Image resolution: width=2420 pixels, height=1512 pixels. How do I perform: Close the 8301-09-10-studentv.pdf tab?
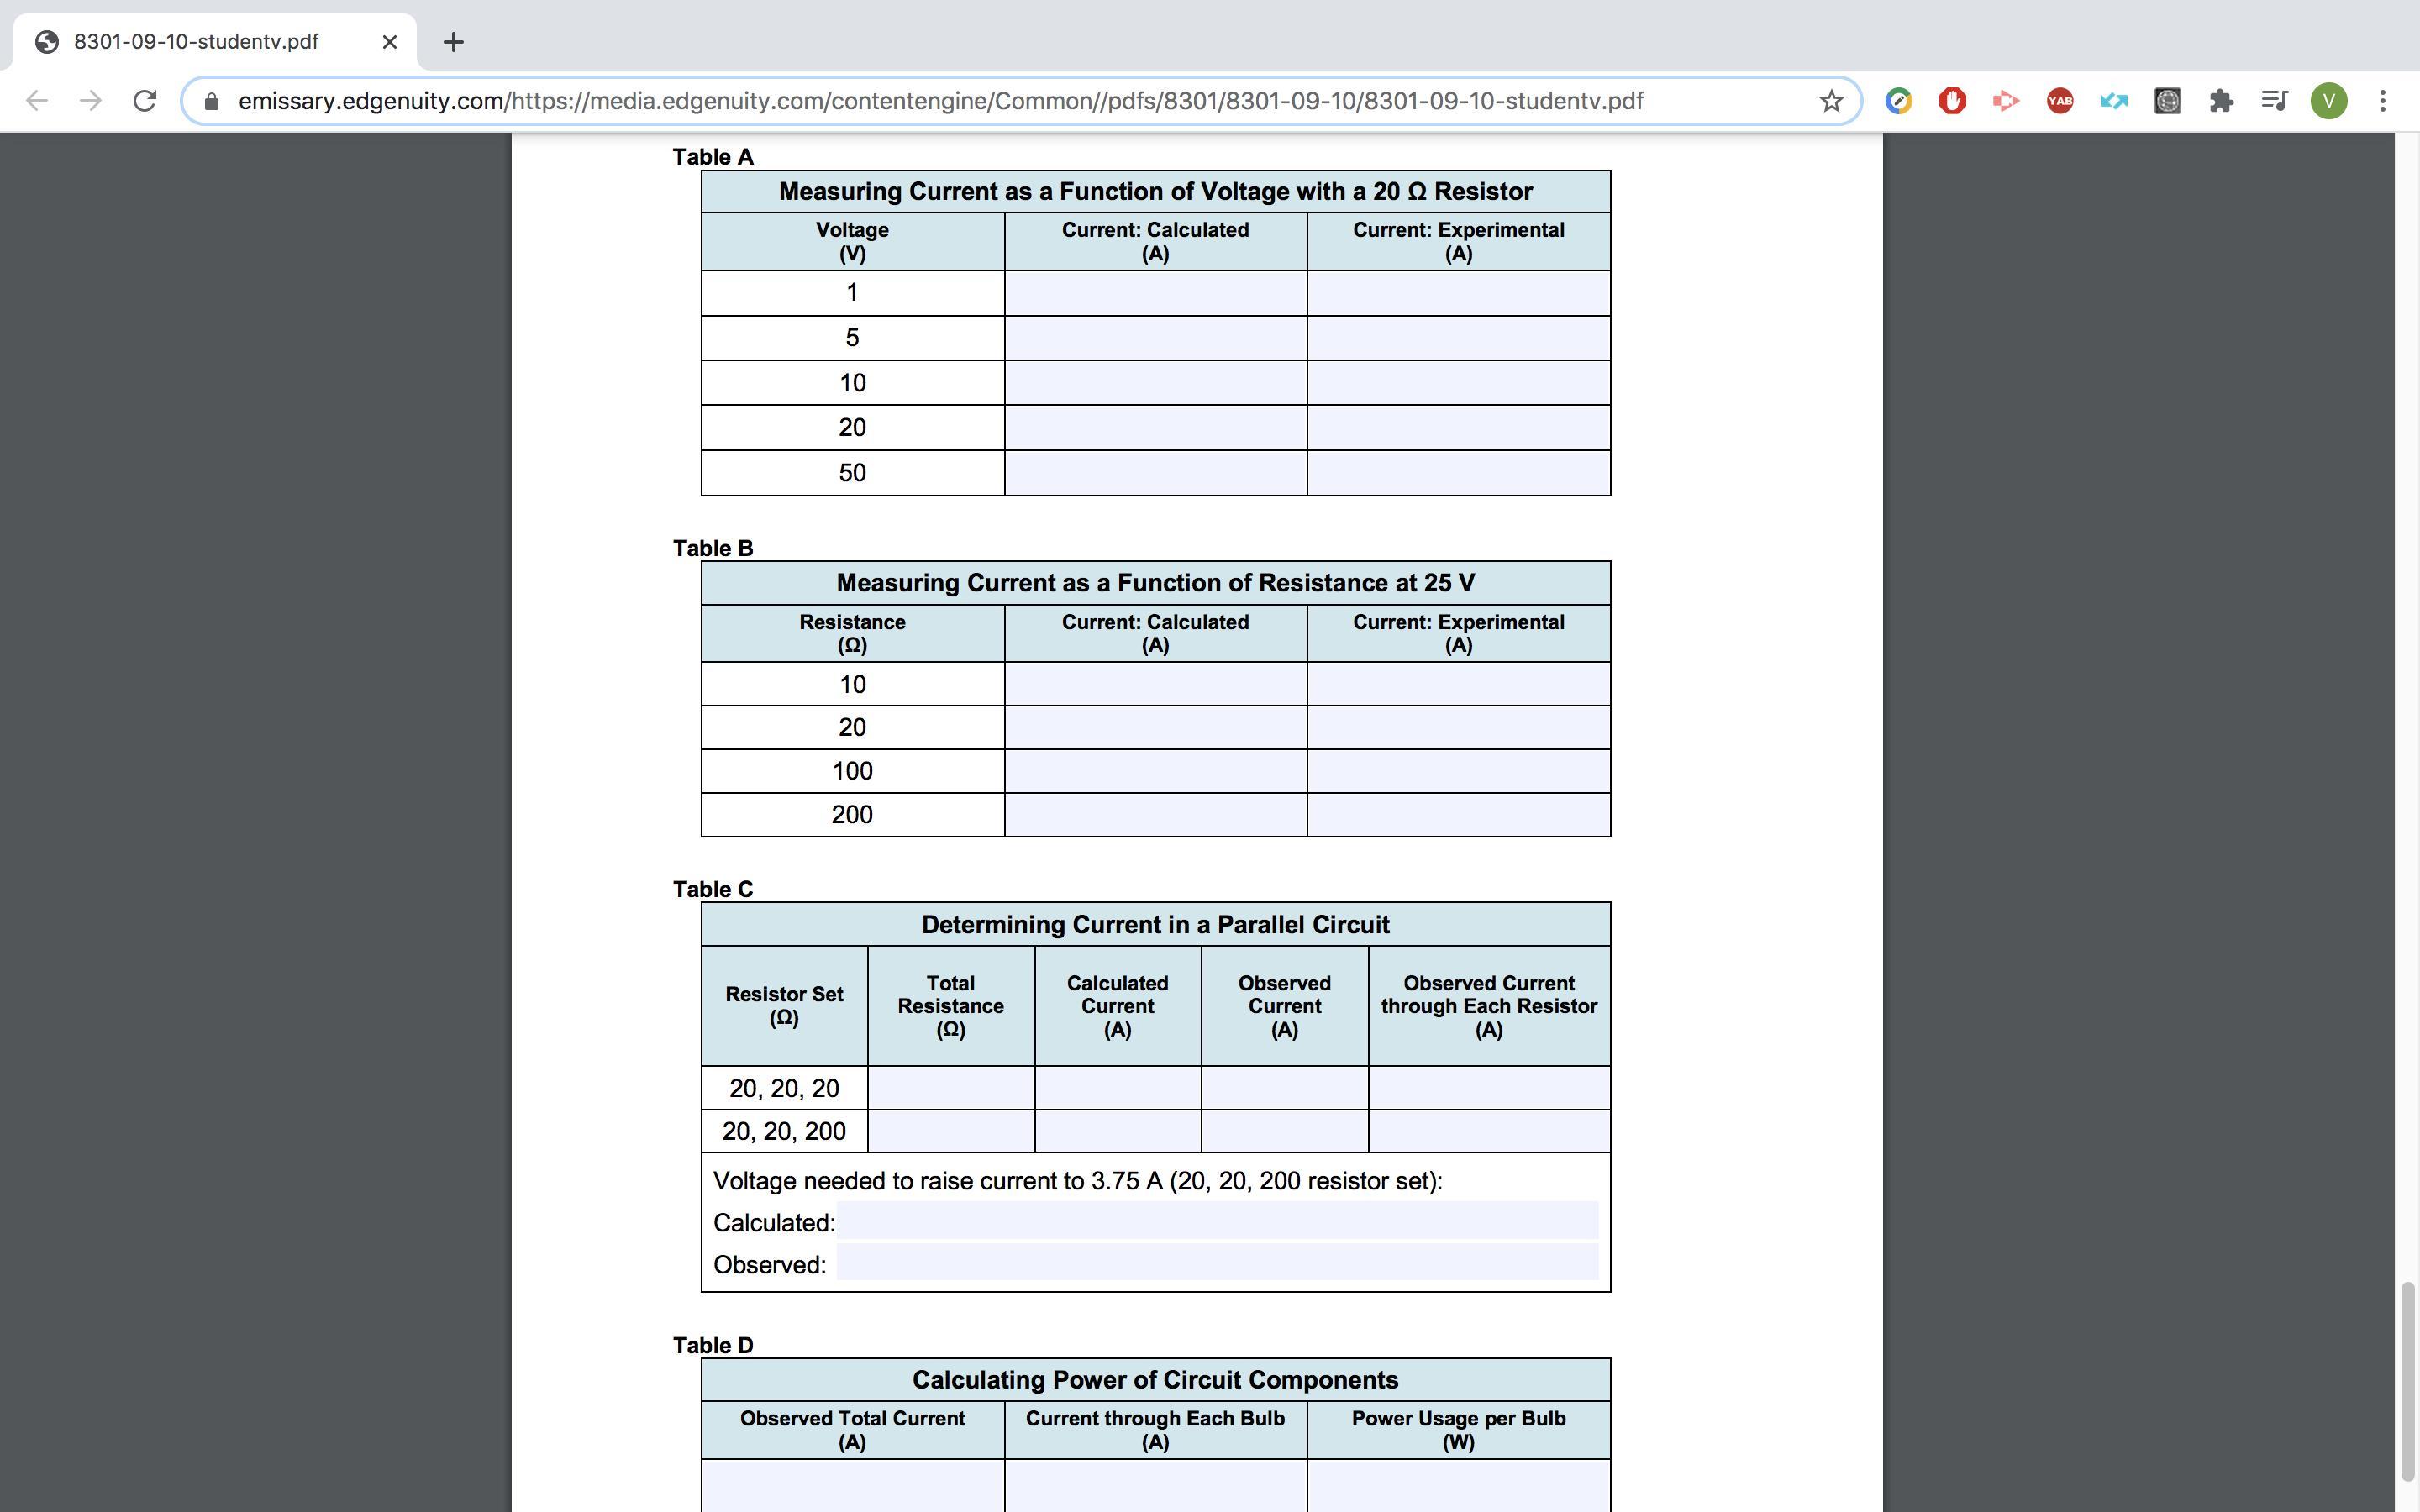coord(390,42)
